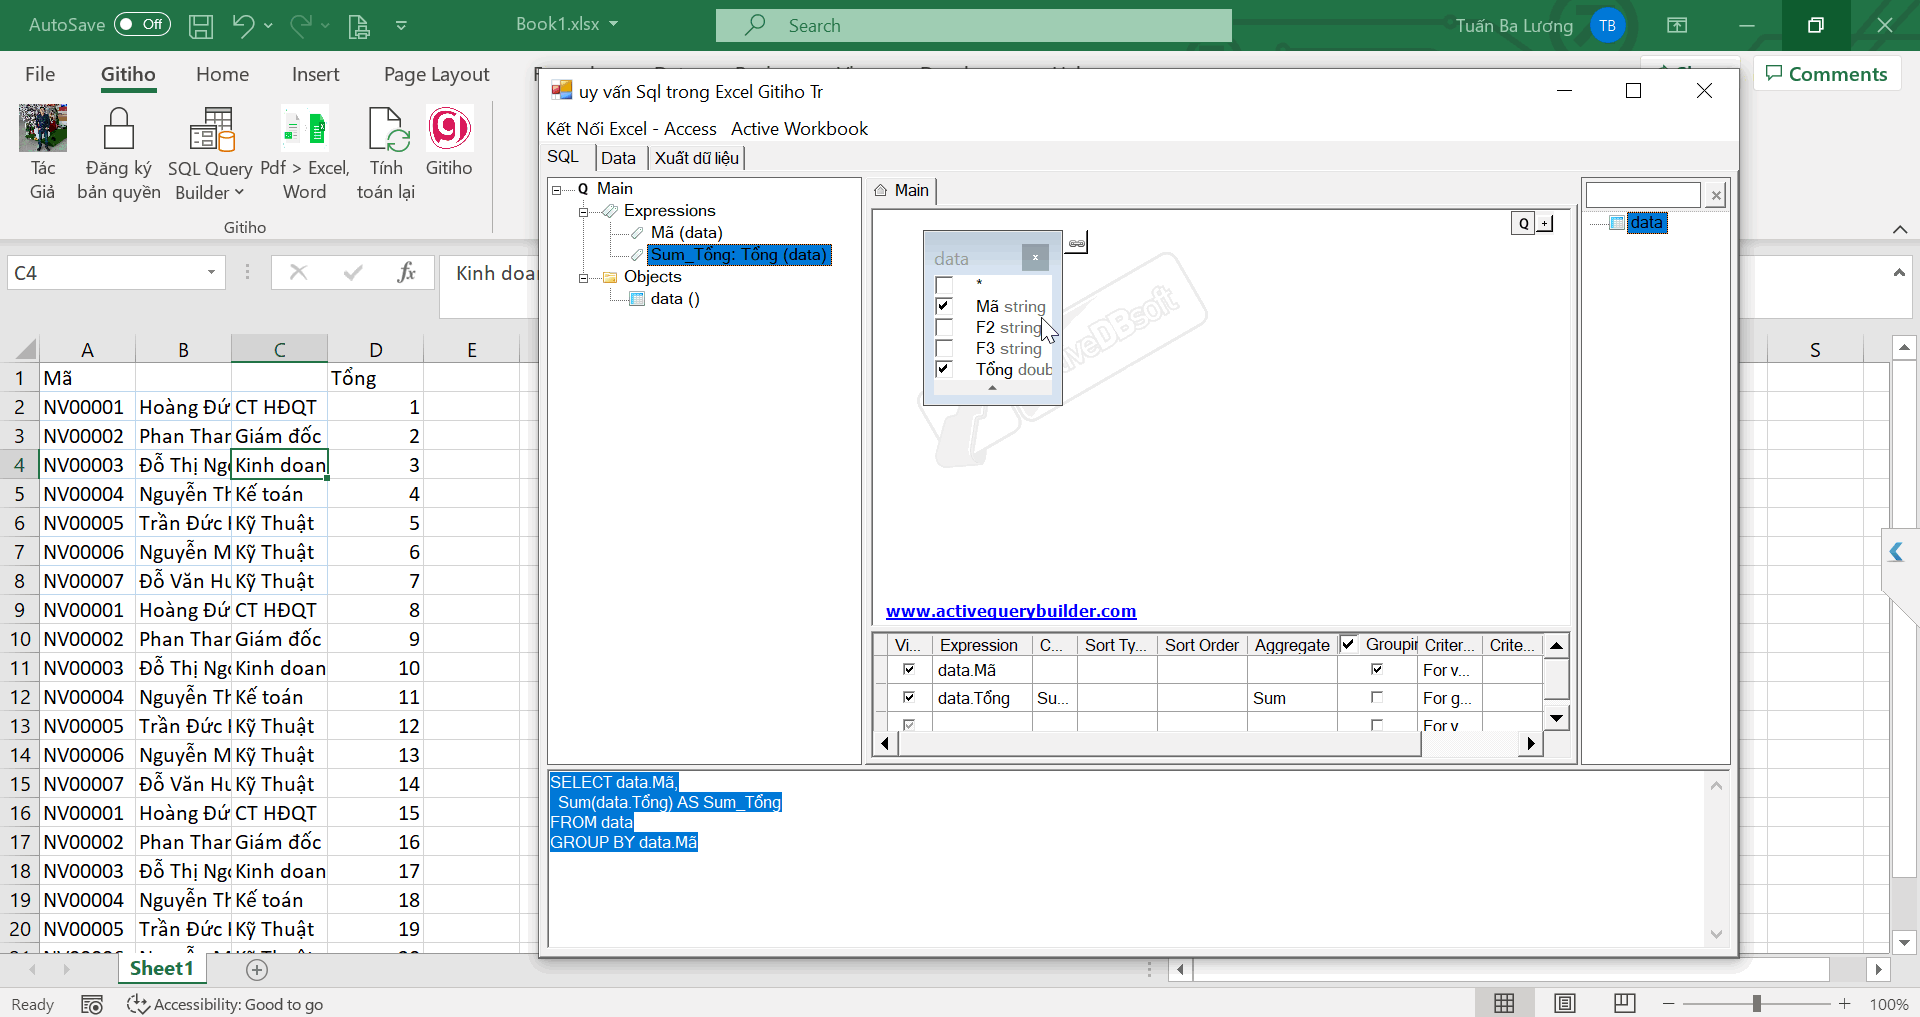Open the Active Workbook menu

pyautogui.click(x=799, y=129)
